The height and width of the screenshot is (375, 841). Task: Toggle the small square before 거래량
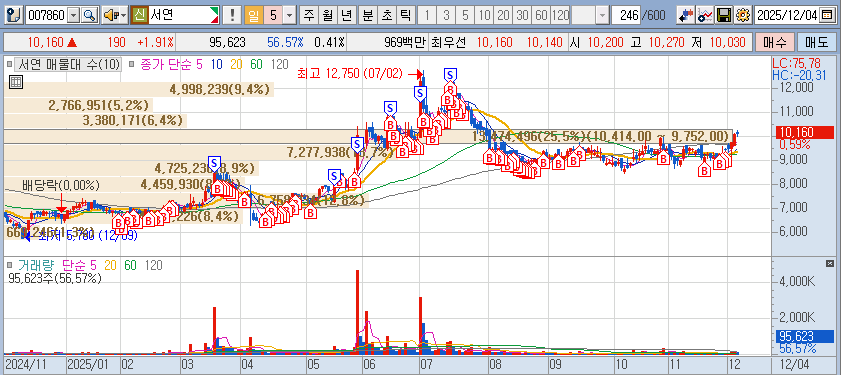tap(9, 264)
